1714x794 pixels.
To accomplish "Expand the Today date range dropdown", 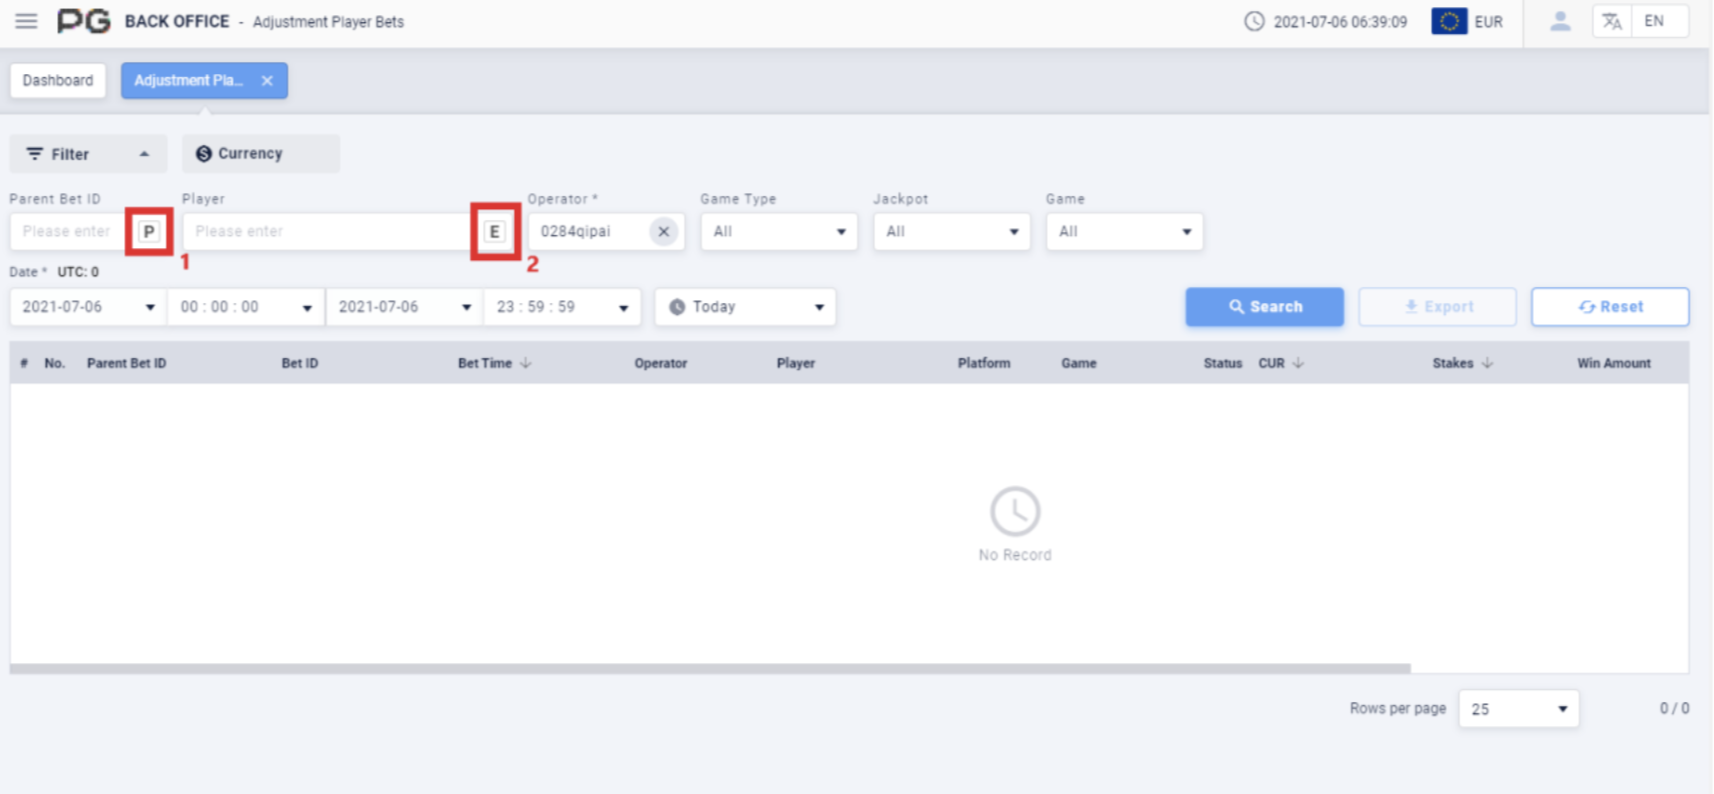I will coord(745,307).
